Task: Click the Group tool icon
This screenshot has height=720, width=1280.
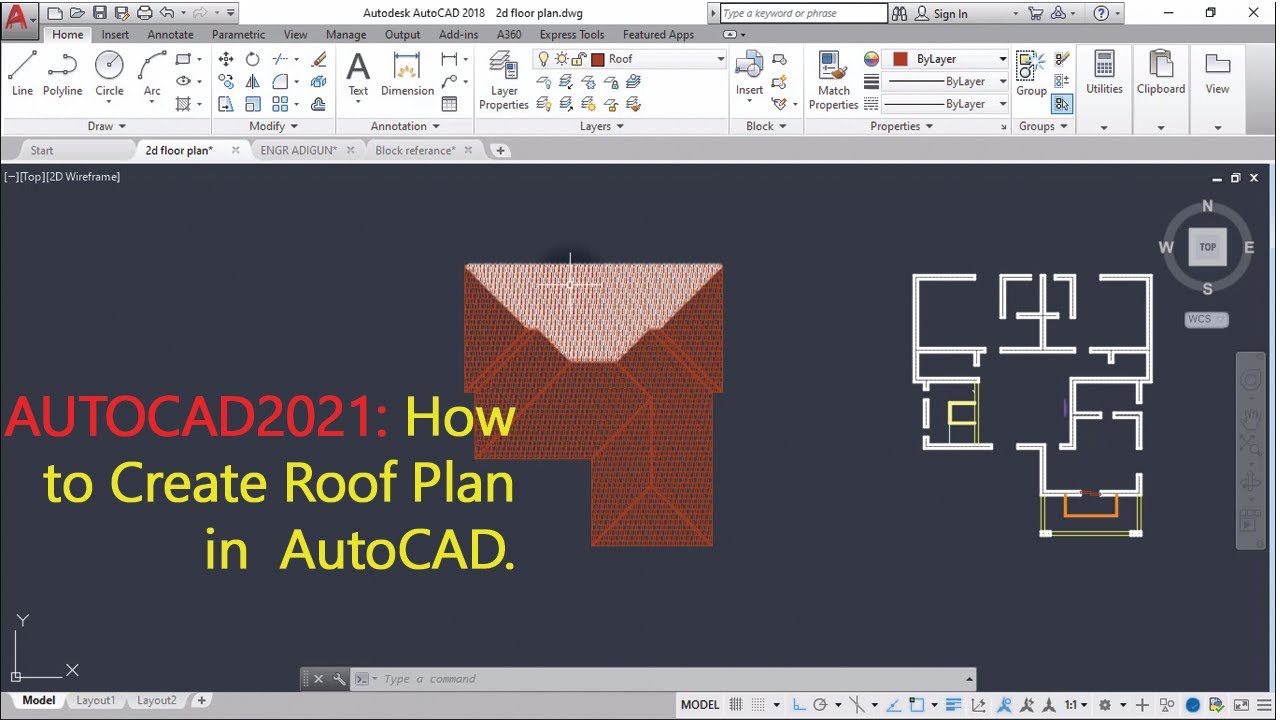Action: click(x=1031, y=74)
